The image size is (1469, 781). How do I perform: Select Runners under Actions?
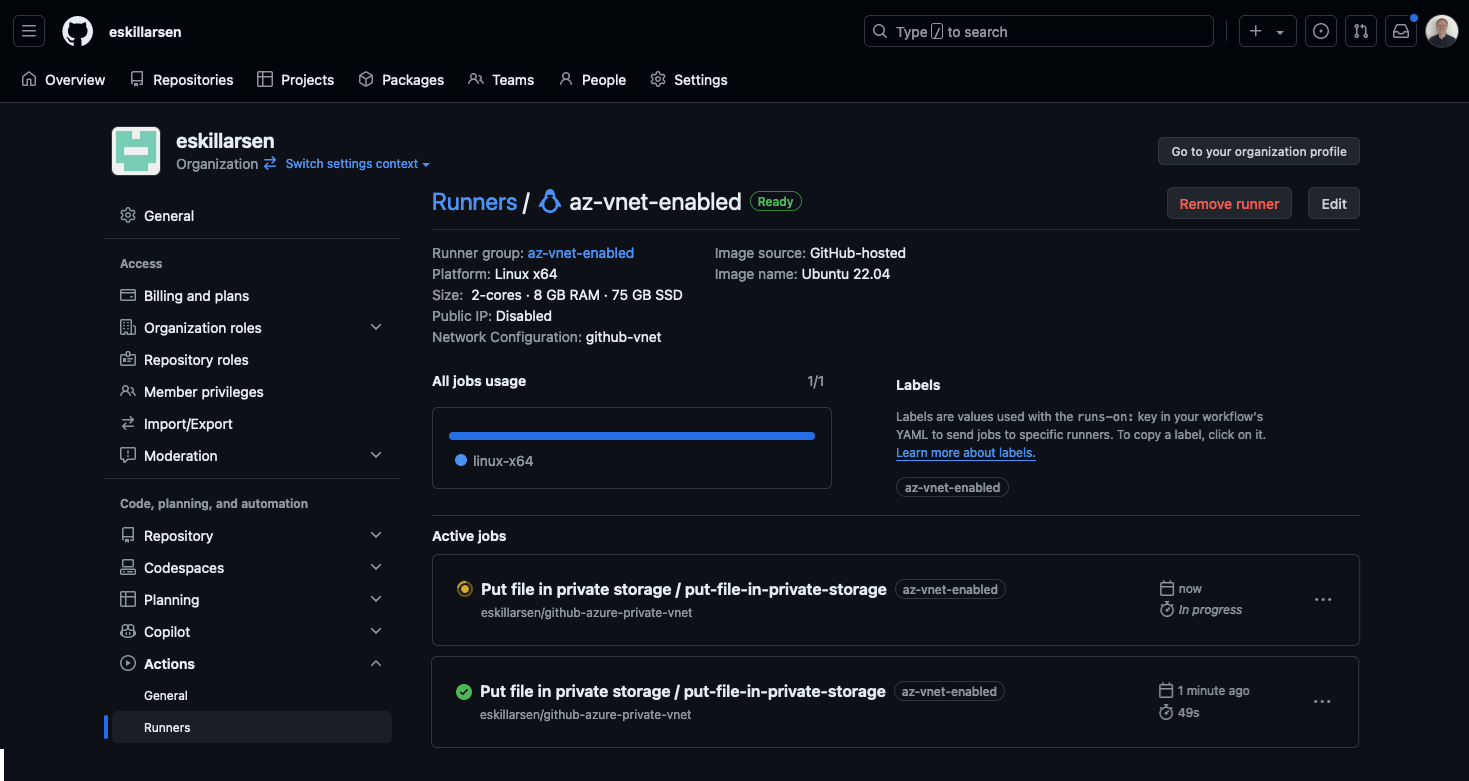tap(252, 728)
